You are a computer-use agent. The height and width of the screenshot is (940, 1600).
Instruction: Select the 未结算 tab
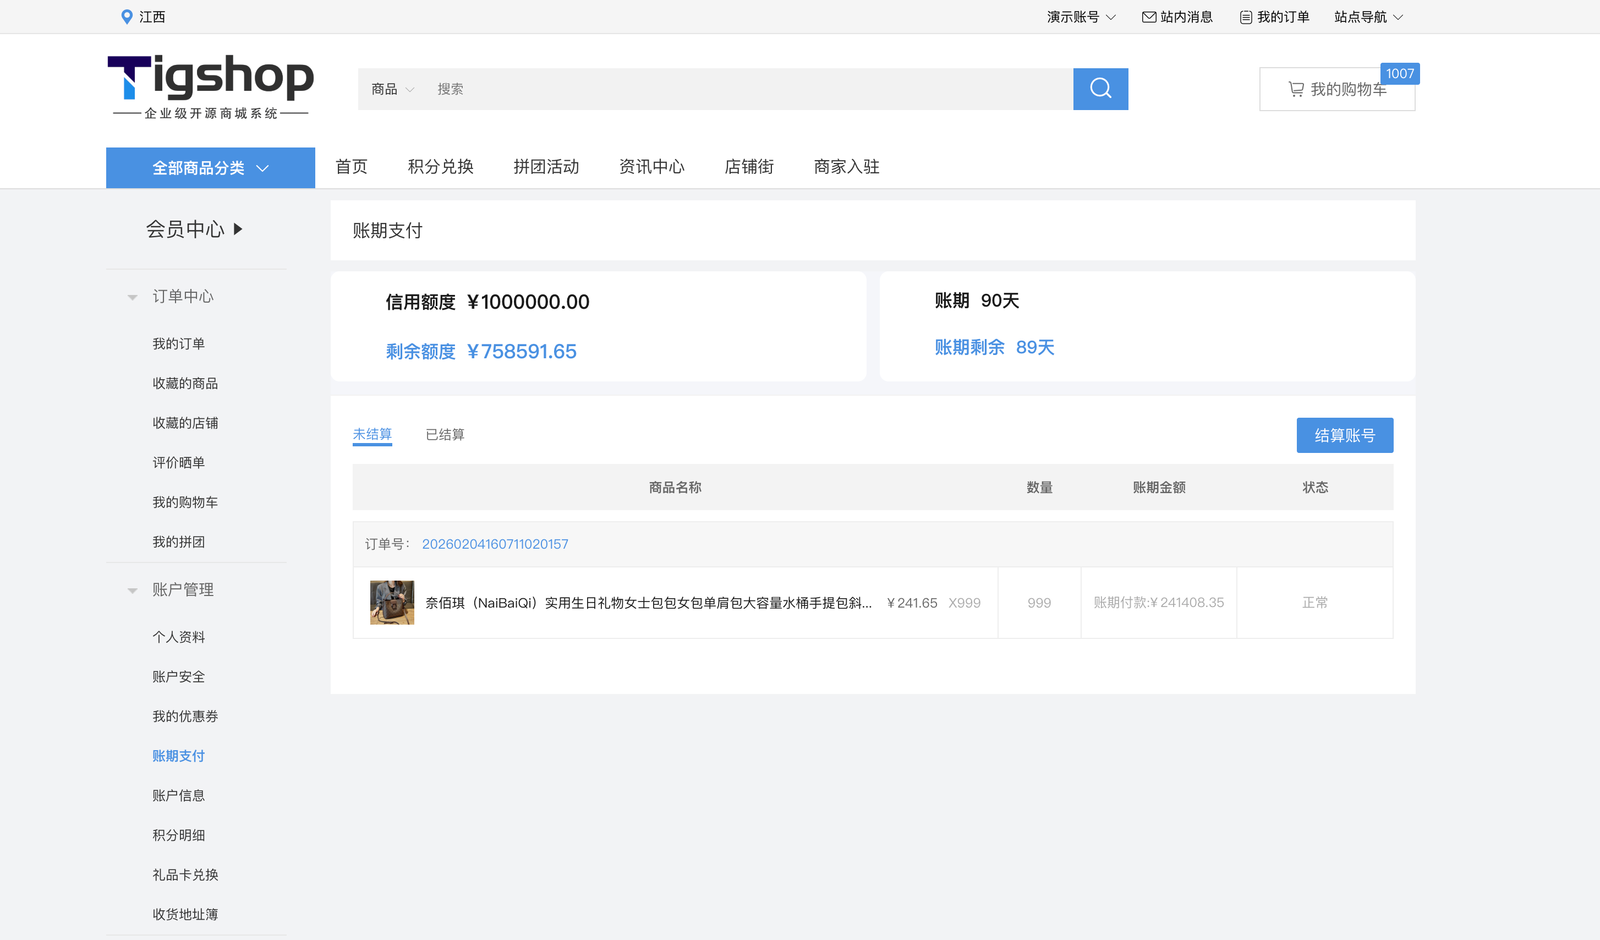(x=371, y=434)
